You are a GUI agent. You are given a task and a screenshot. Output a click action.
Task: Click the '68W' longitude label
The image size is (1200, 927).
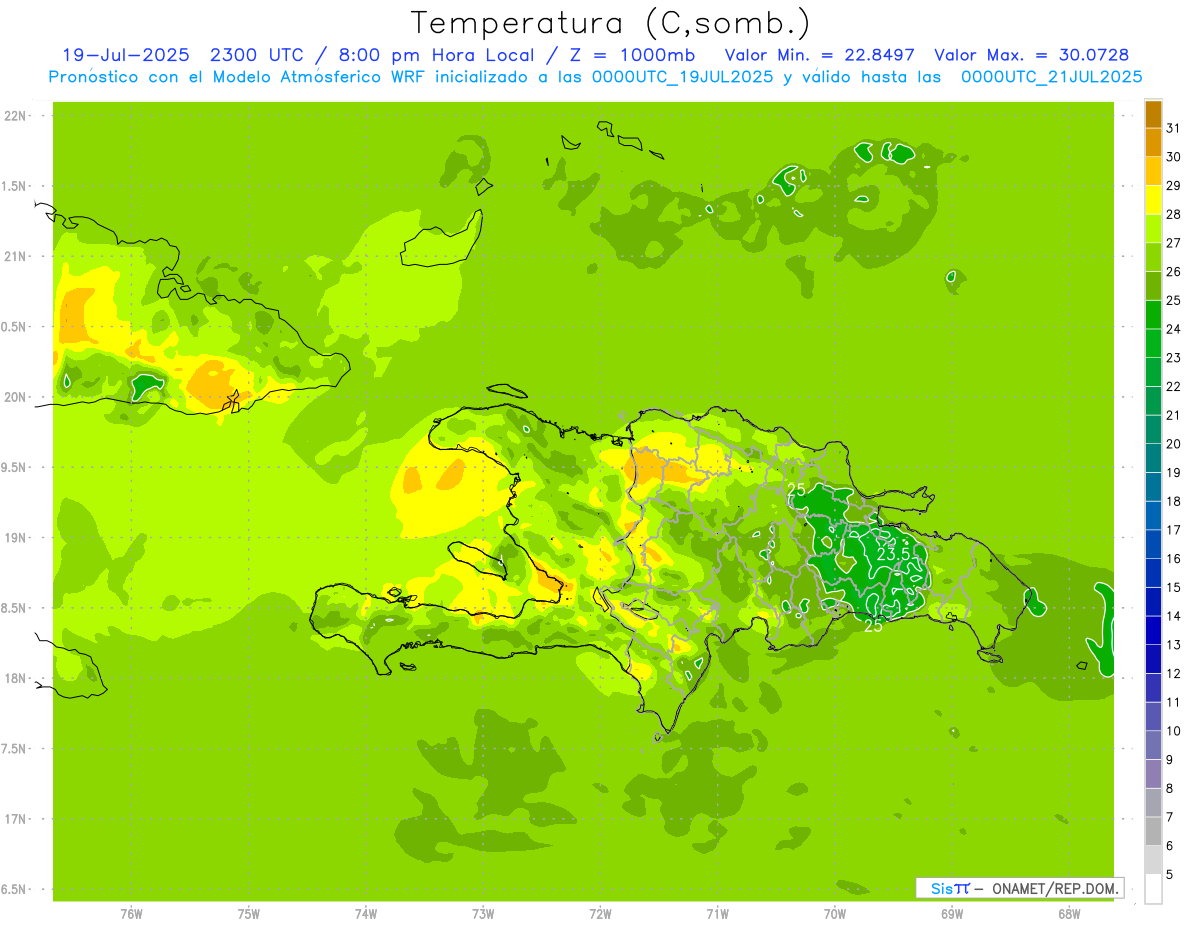1069,914
